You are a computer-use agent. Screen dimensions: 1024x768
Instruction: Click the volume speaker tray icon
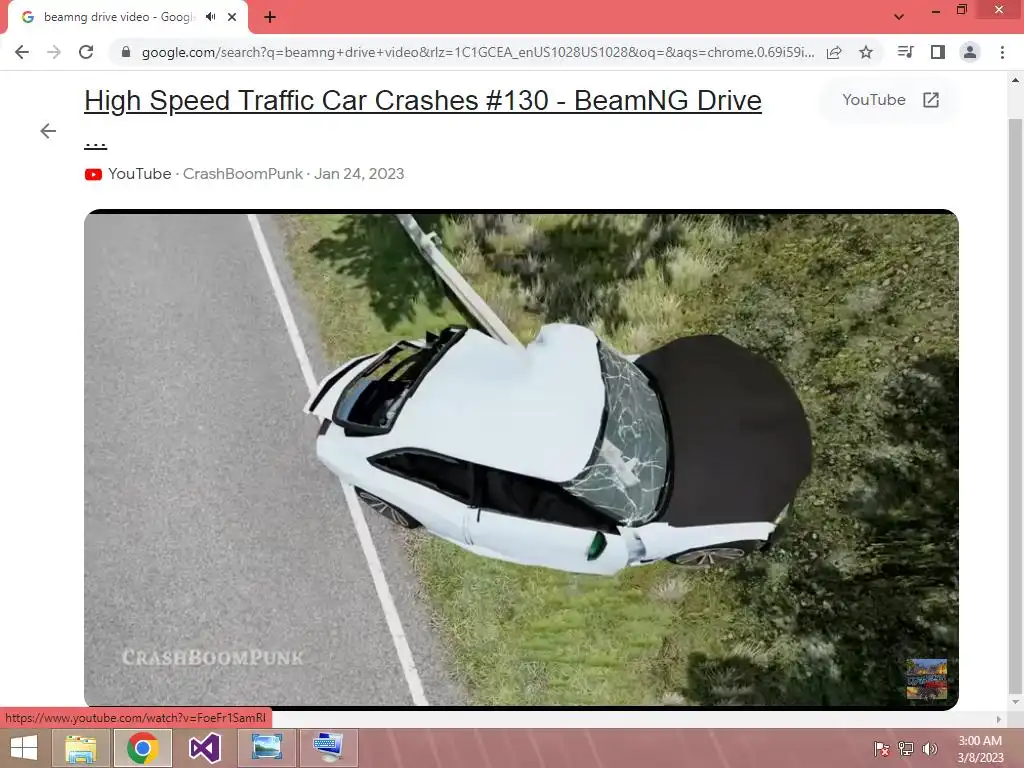pyautogui.click(x=930, y=748)
